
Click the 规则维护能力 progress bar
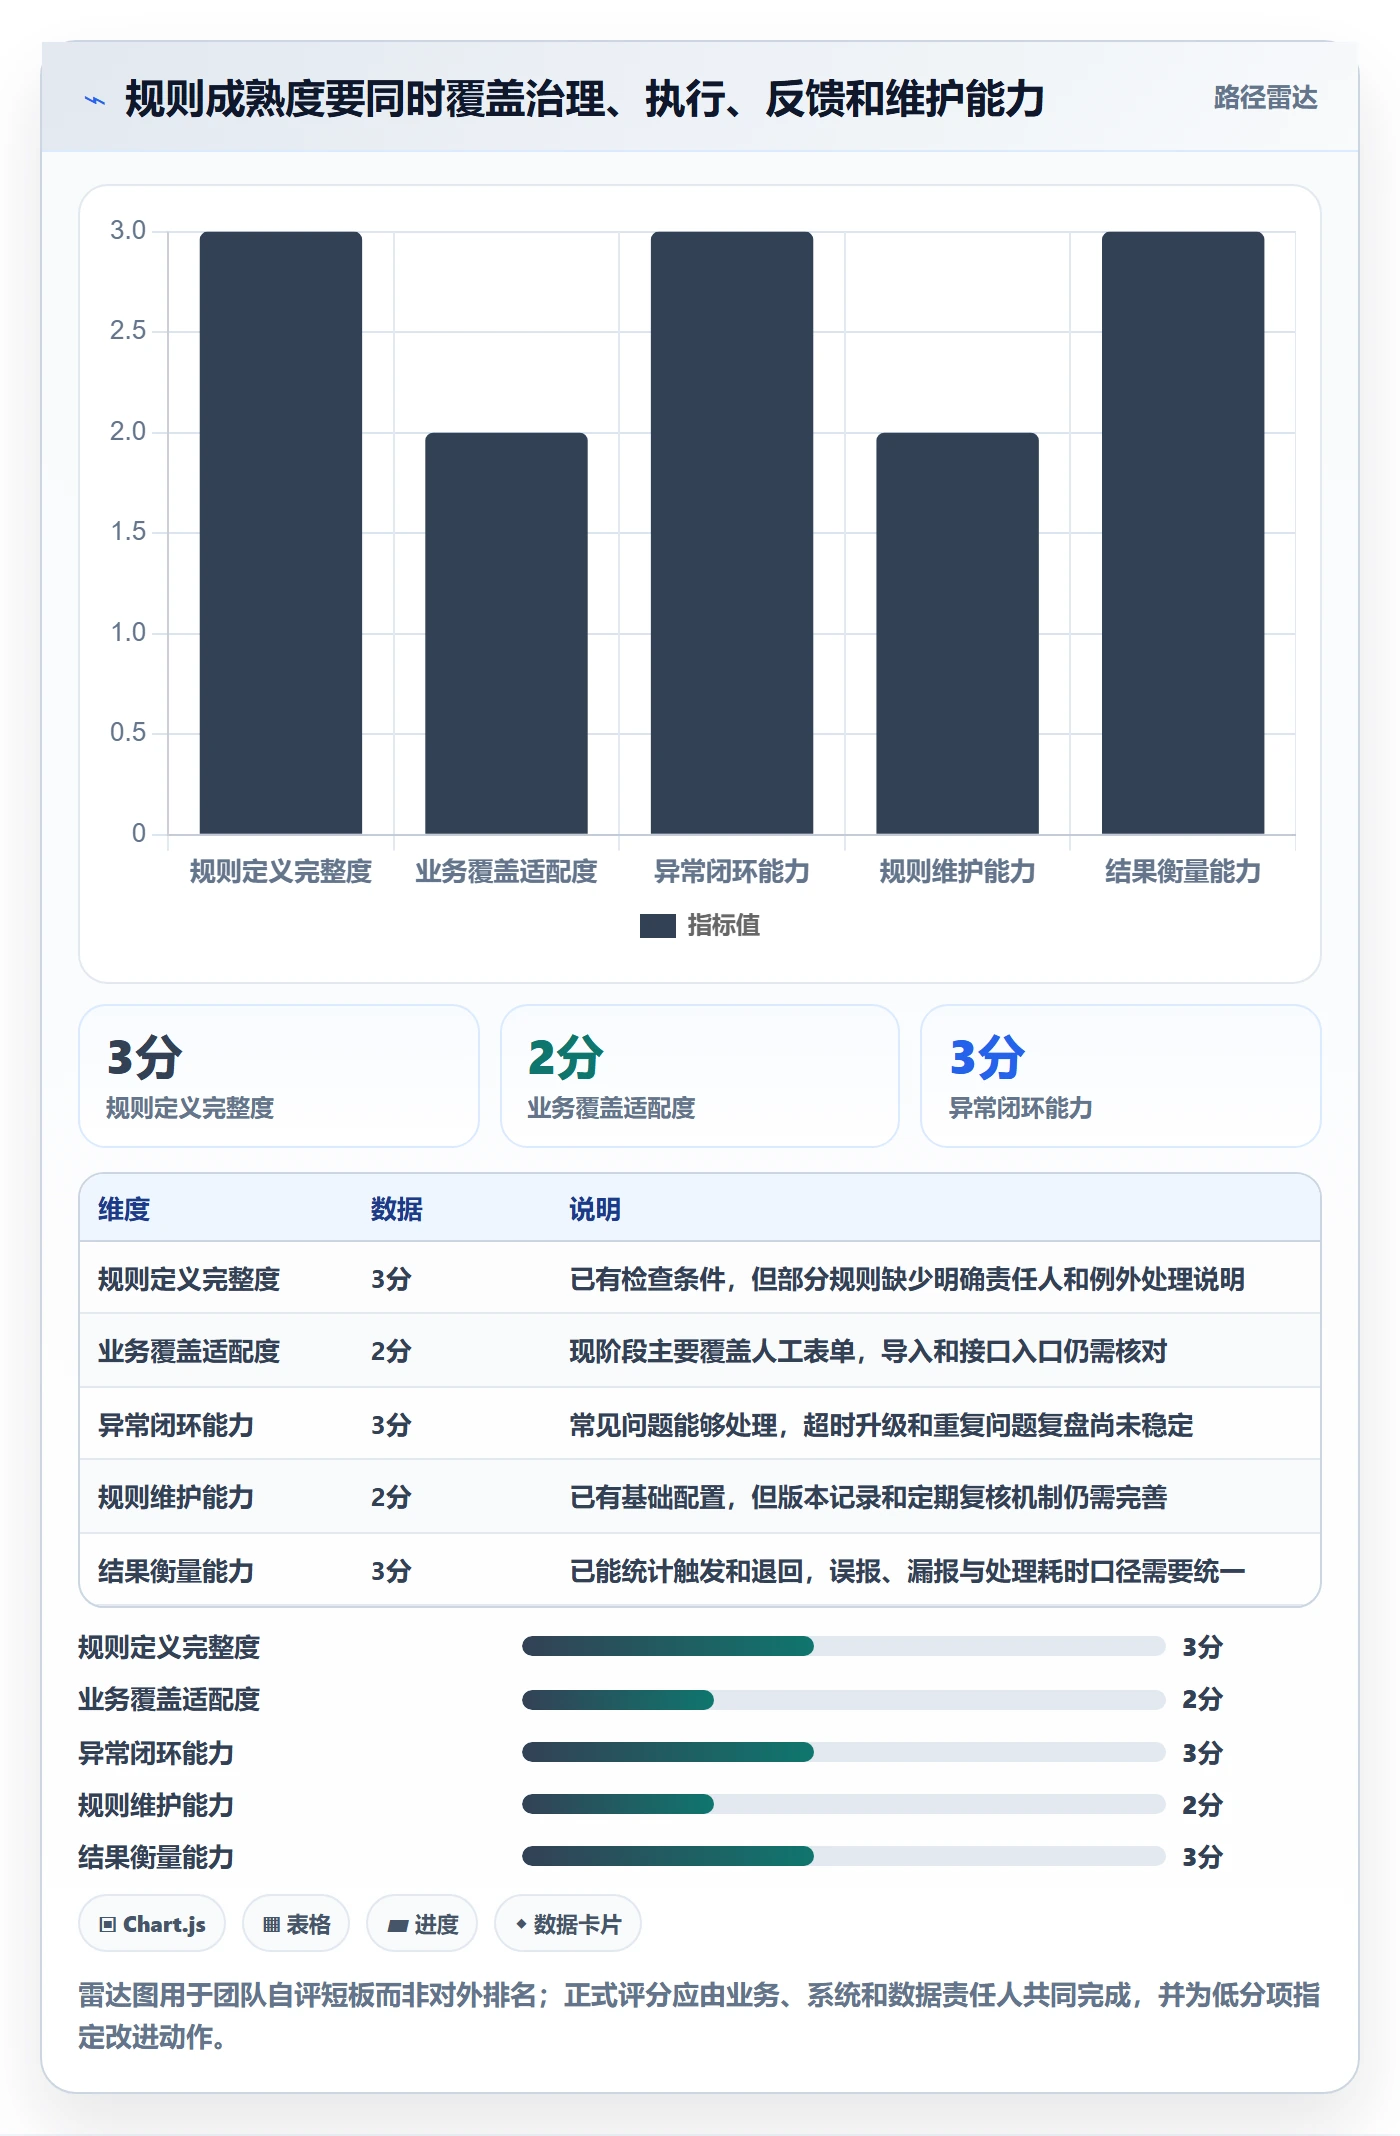[x=843, y=1804]
